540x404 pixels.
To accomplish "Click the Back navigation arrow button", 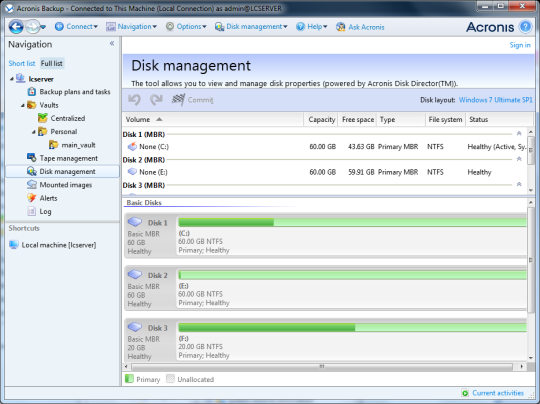I will click(x=16, y=27).
